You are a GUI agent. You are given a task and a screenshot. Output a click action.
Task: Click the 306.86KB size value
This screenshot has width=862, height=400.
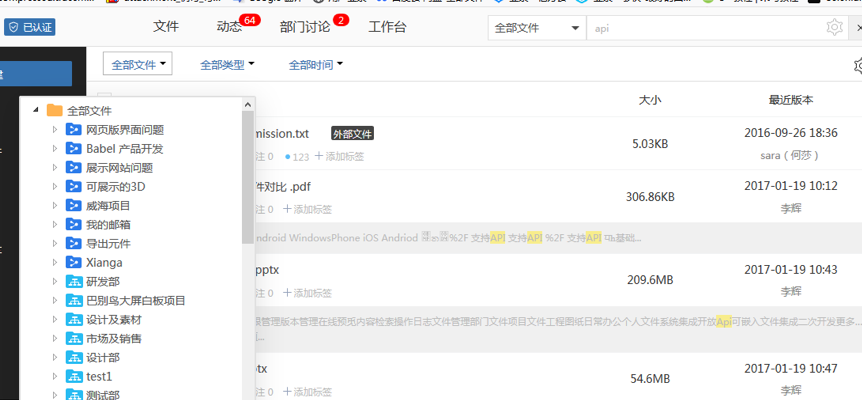click(x=650, y=197)
